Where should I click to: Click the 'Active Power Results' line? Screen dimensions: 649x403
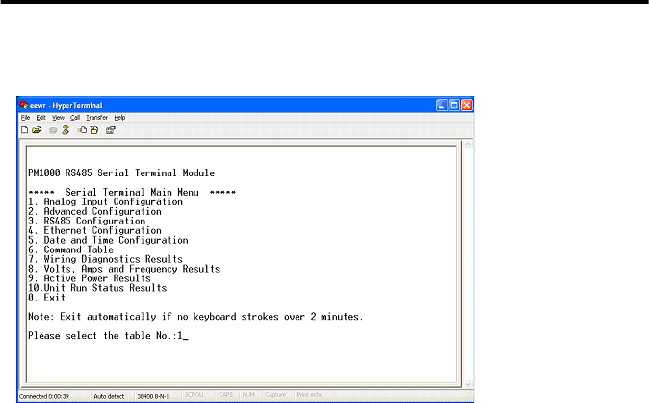[x=89, y=278]
